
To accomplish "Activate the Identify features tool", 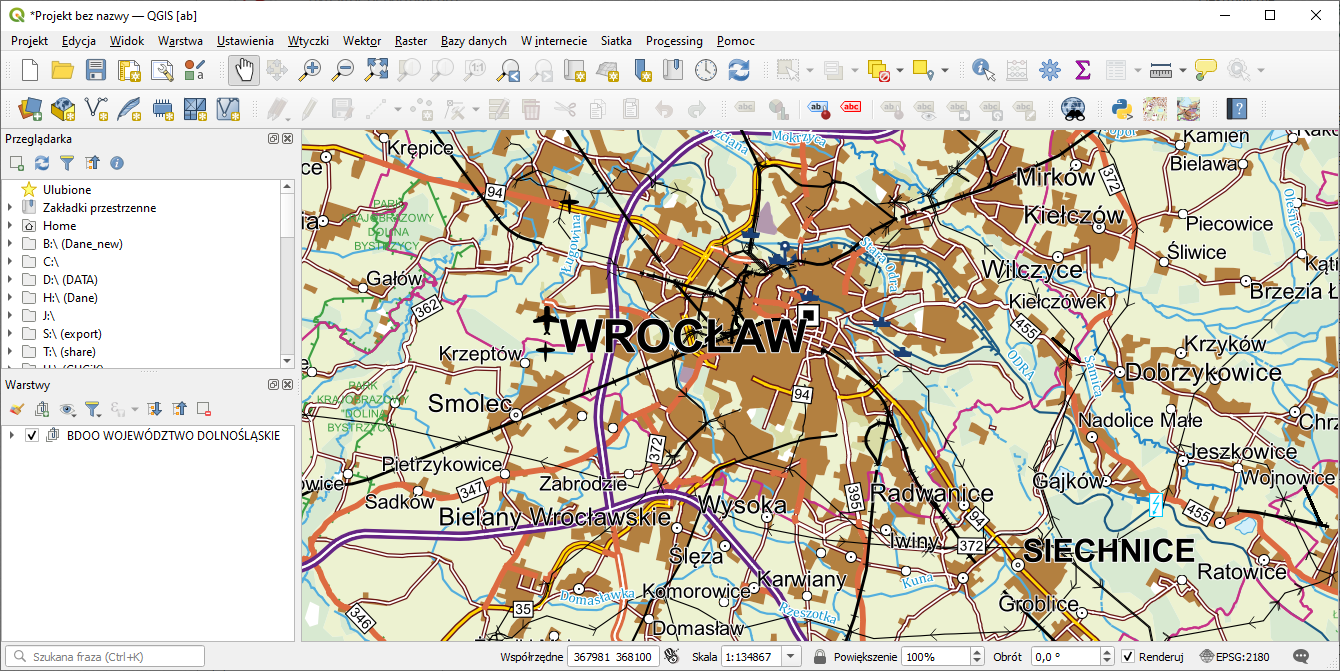I will (x=984, y=70).
